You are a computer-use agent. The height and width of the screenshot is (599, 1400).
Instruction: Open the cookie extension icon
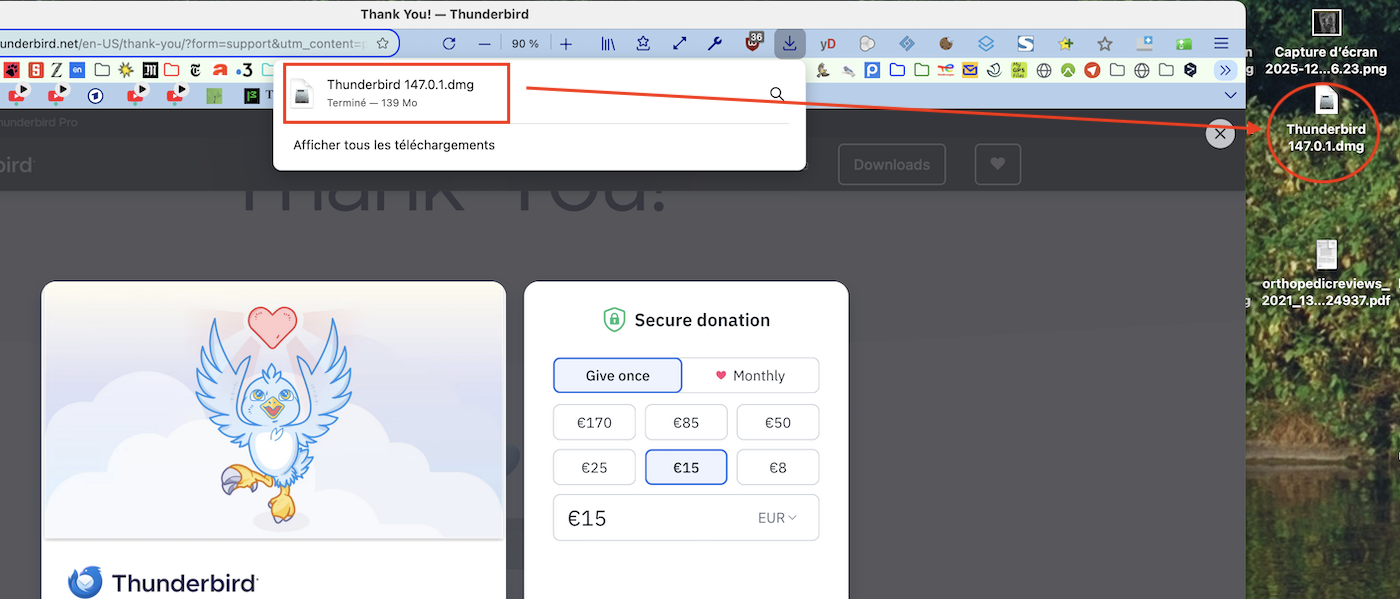coord(946,44)
